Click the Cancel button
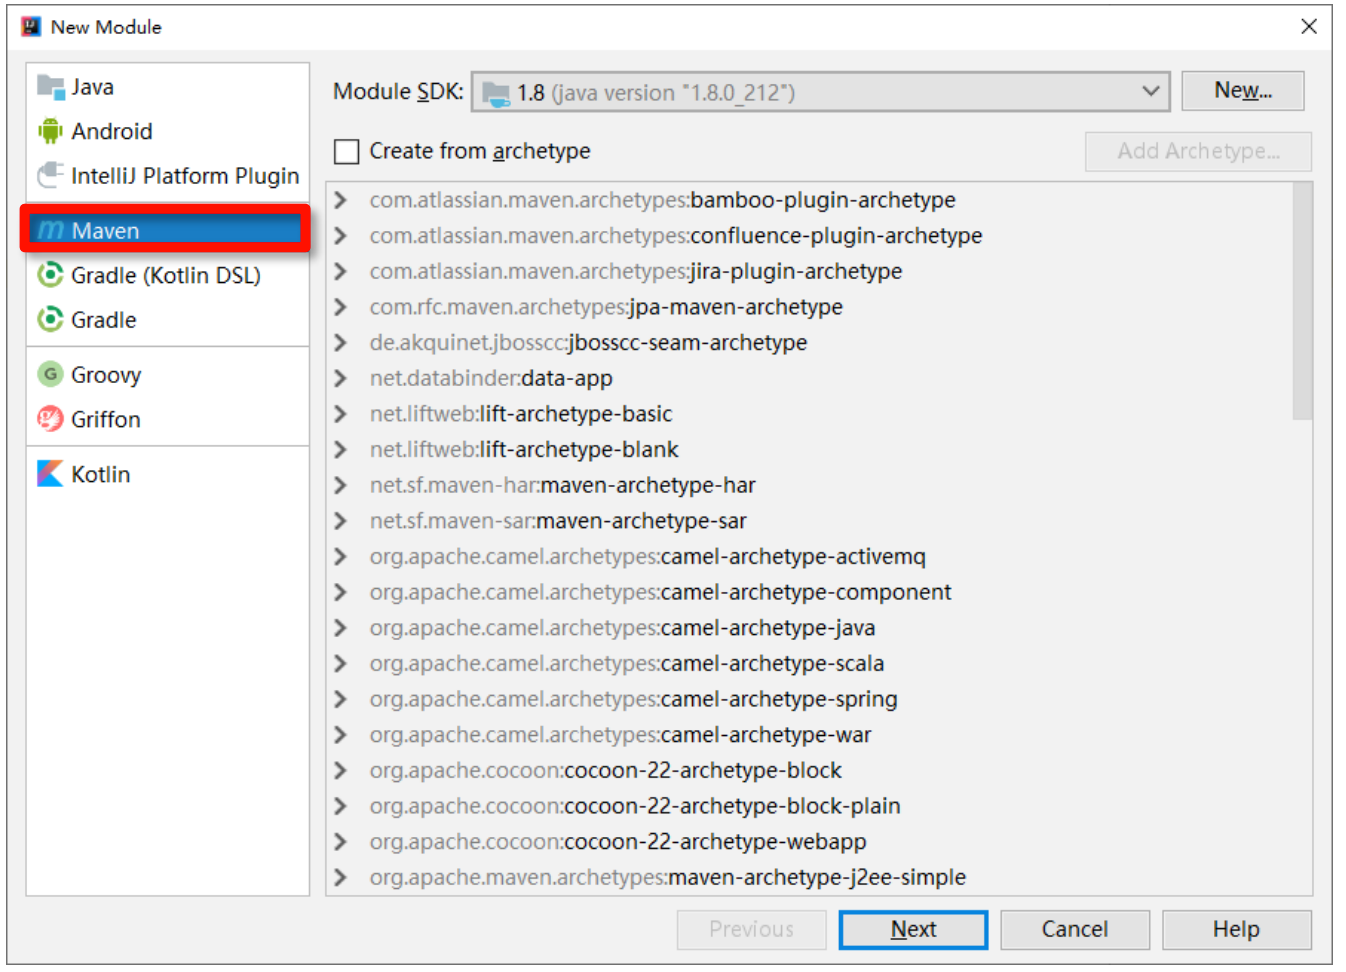The width and height of the screenshot is (1346, 972). click(1075, 929)
